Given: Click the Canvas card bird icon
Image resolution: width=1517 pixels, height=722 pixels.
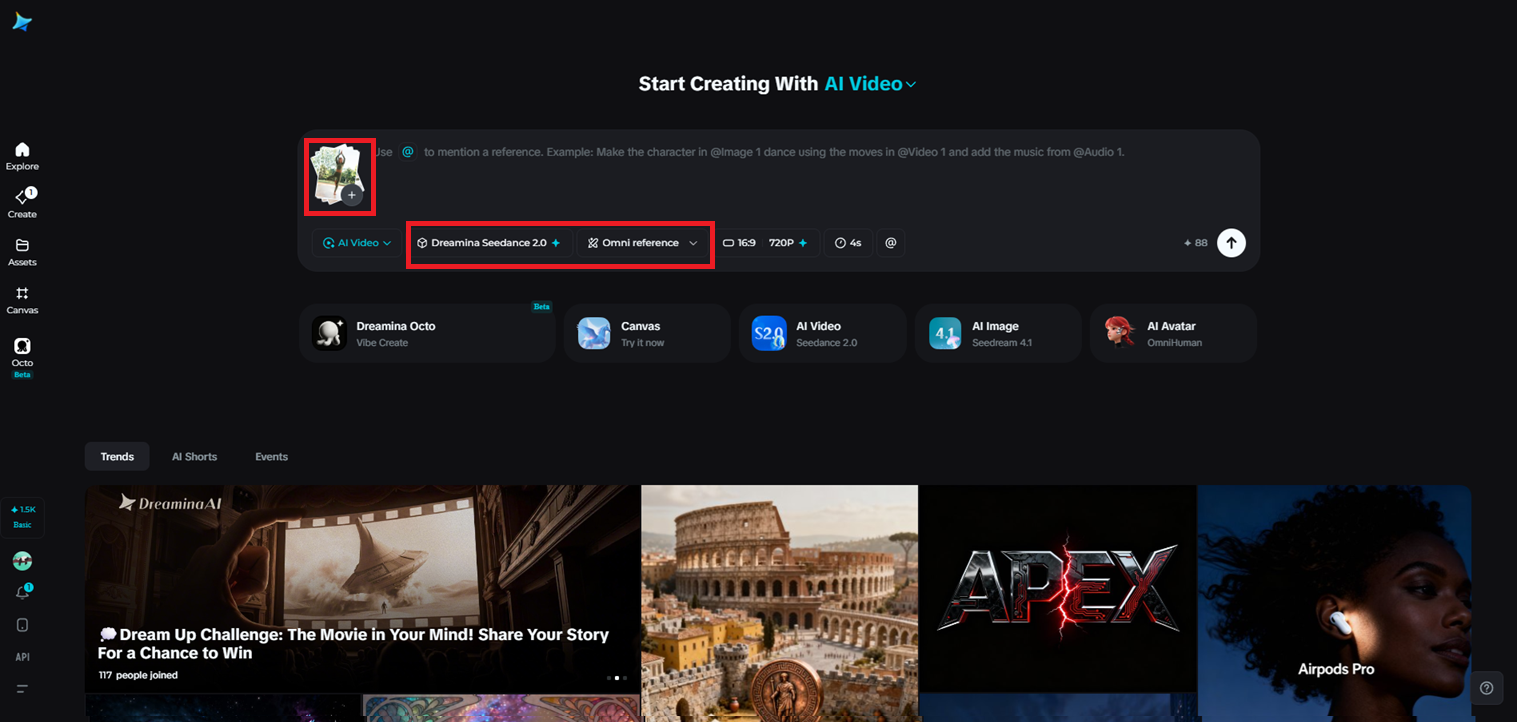Looking at the screenshot, I should pos(594,333).
